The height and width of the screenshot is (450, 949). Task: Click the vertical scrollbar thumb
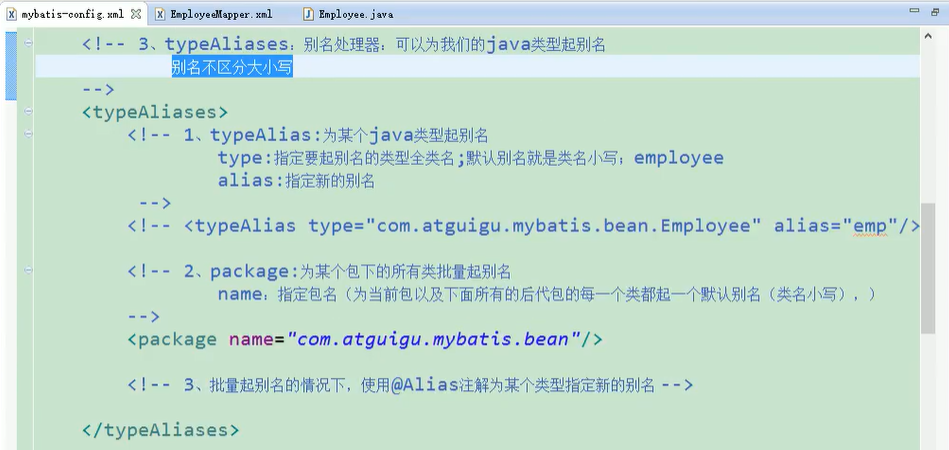928,267
